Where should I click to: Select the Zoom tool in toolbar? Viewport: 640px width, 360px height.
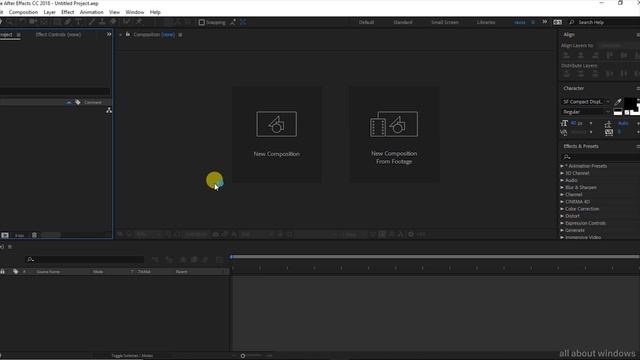[10, 22]
